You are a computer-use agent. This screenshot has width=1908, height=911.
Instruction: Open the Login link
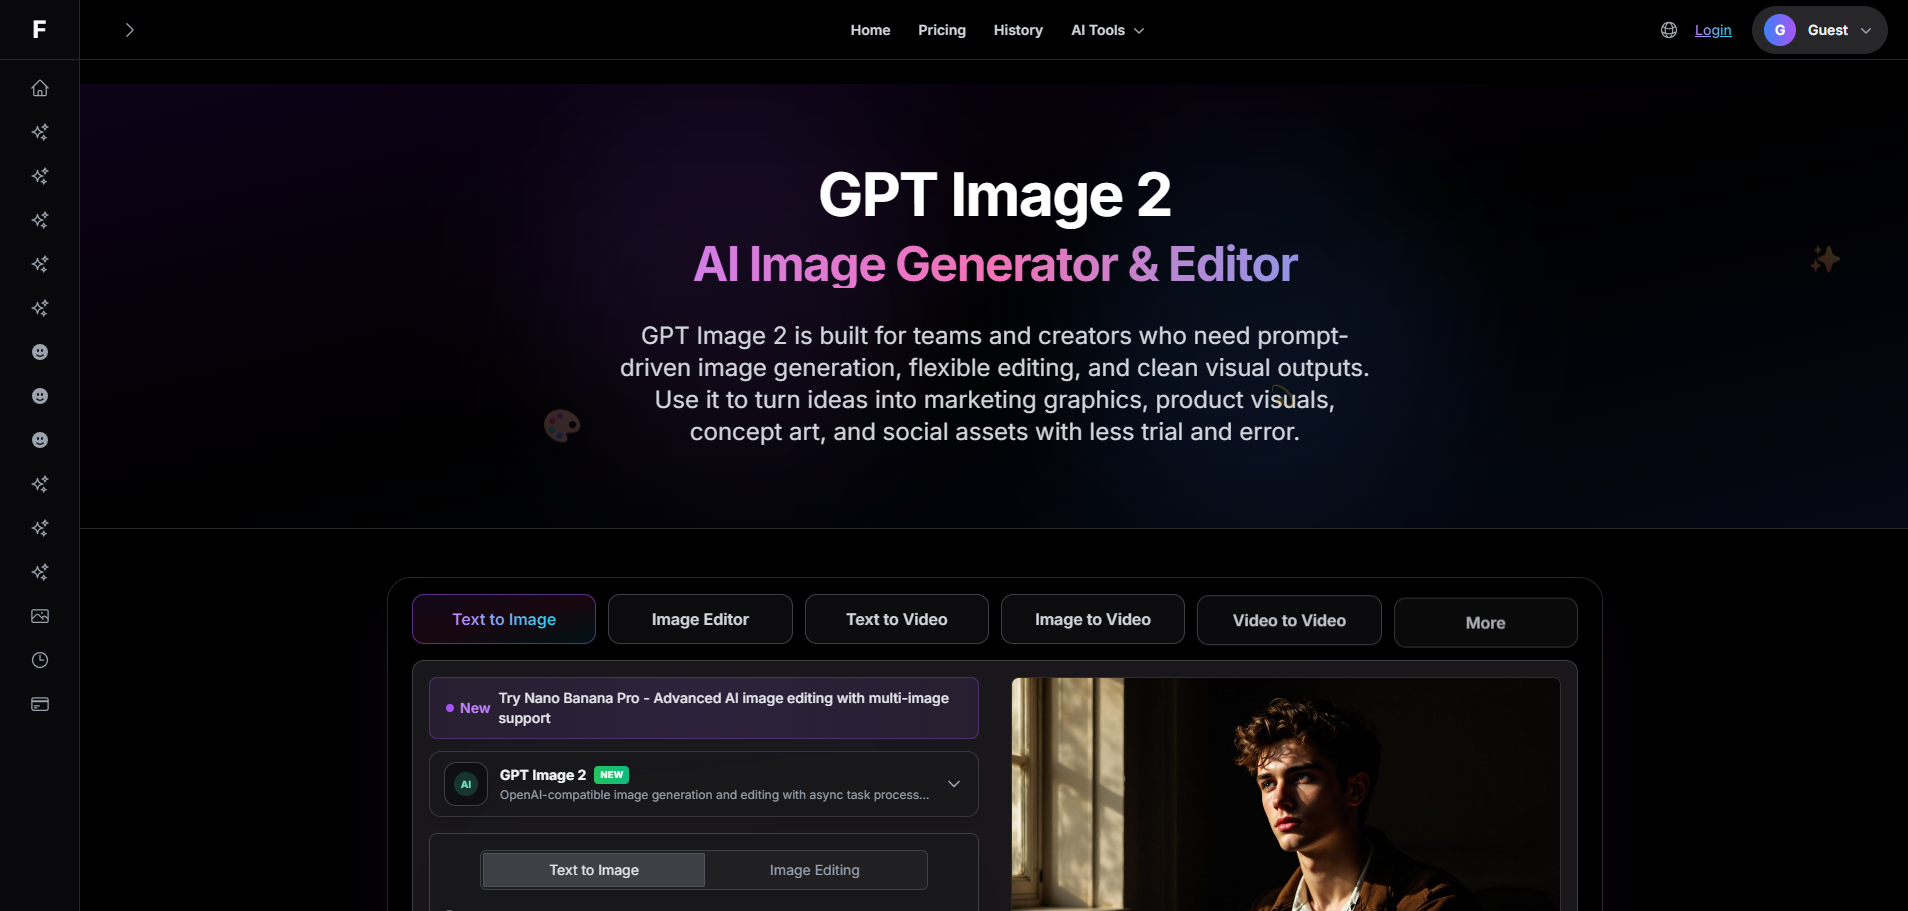[x=1714, y=30]
